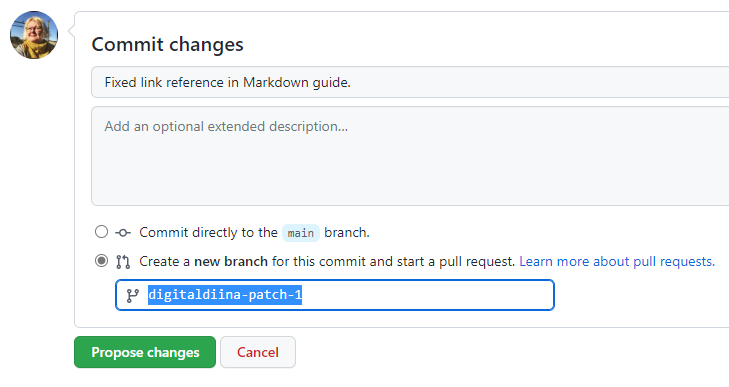Select 'Create a new branch' radio button

tap(101, 260)
